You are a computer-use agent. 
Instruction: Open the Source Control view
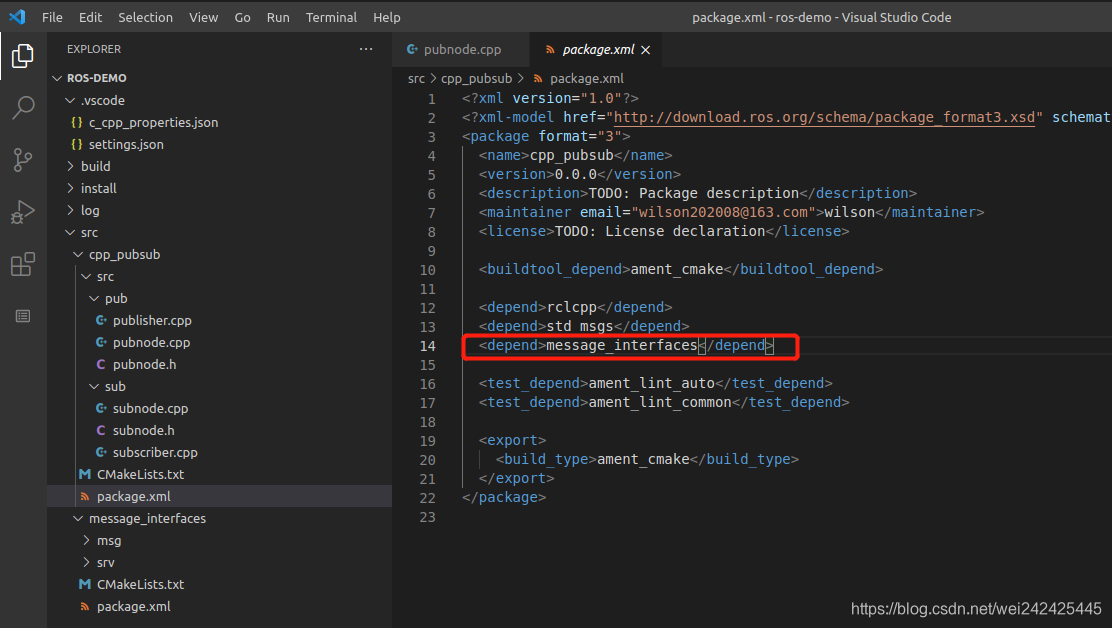(x=23, y=160)
